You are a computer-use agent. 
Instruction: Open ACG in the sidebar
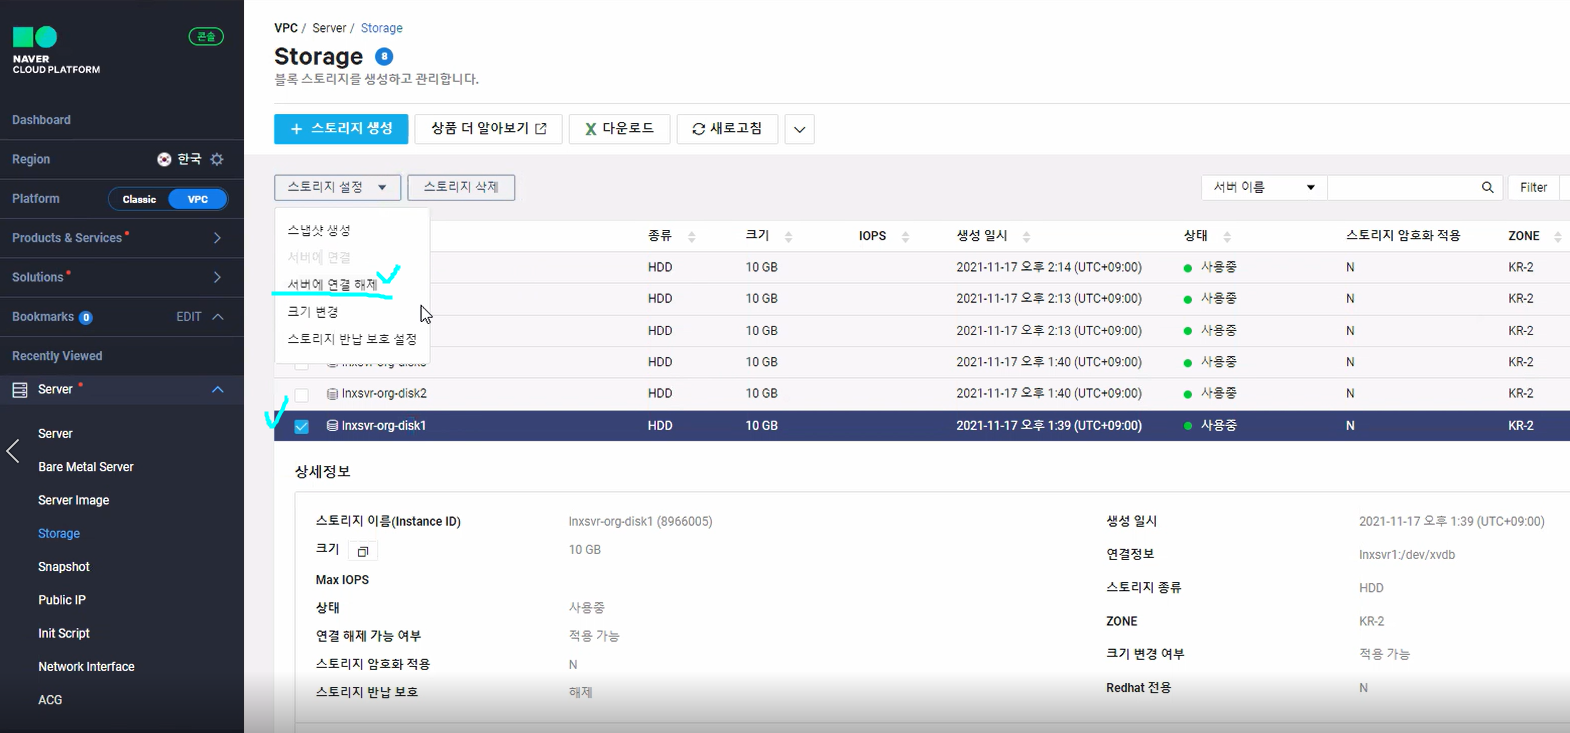[50, 700]
